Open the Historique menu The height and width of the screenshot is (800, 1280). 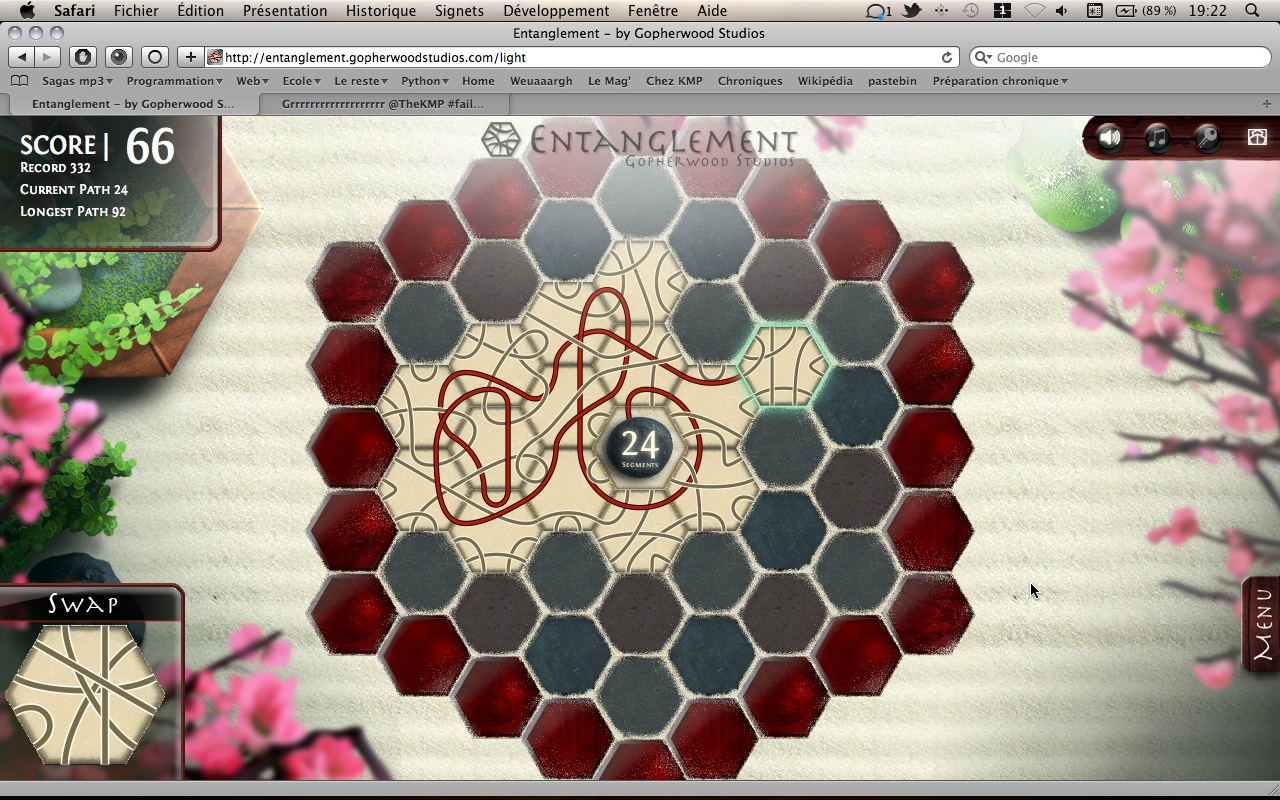tap(380, 11)
